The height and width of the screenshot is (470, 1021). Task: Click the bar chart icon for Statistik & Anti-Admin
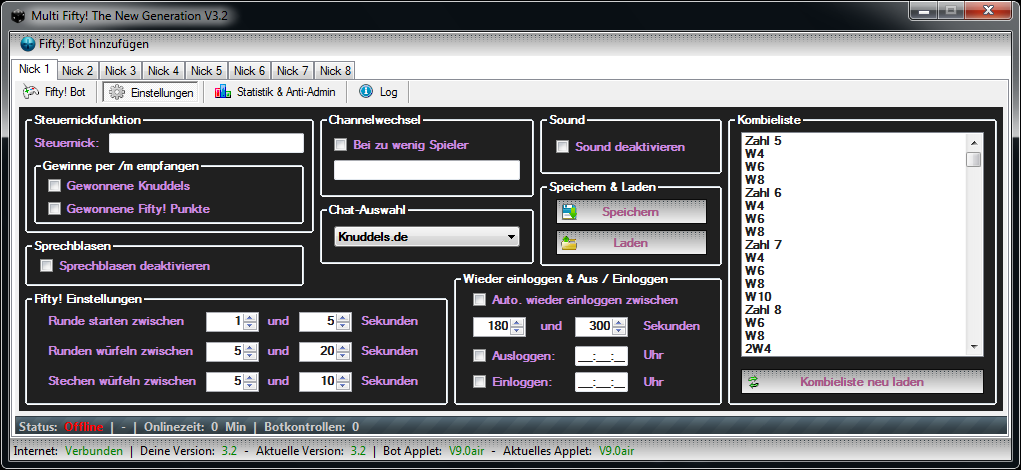pyautogui.click(x=223, y=92)
